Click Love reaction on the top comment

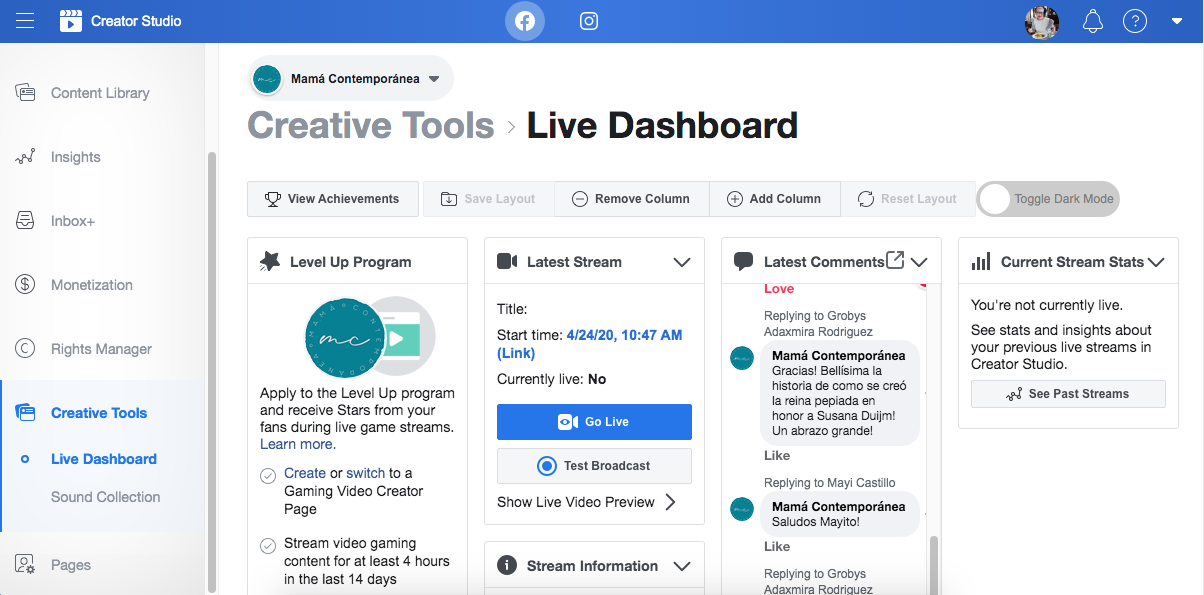coord(779,289)
